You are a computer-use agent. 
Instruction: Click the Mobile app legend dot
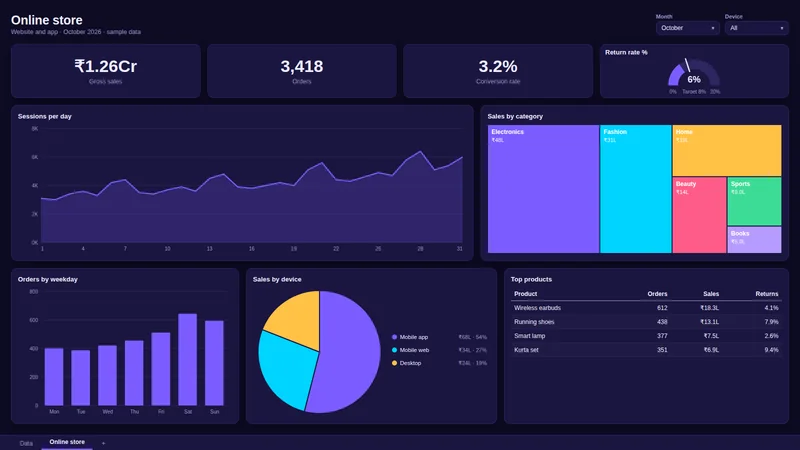click(394, 337)
